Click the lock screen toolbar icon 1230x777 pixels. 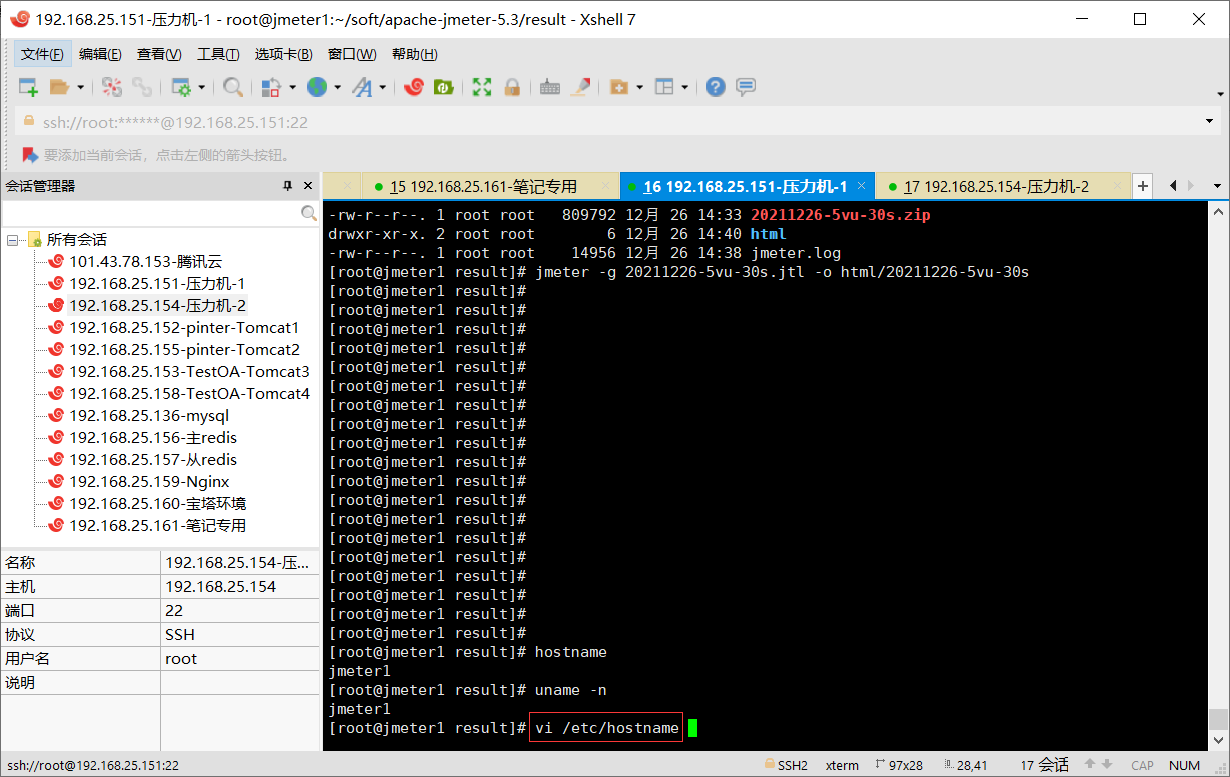coord(512,87)
